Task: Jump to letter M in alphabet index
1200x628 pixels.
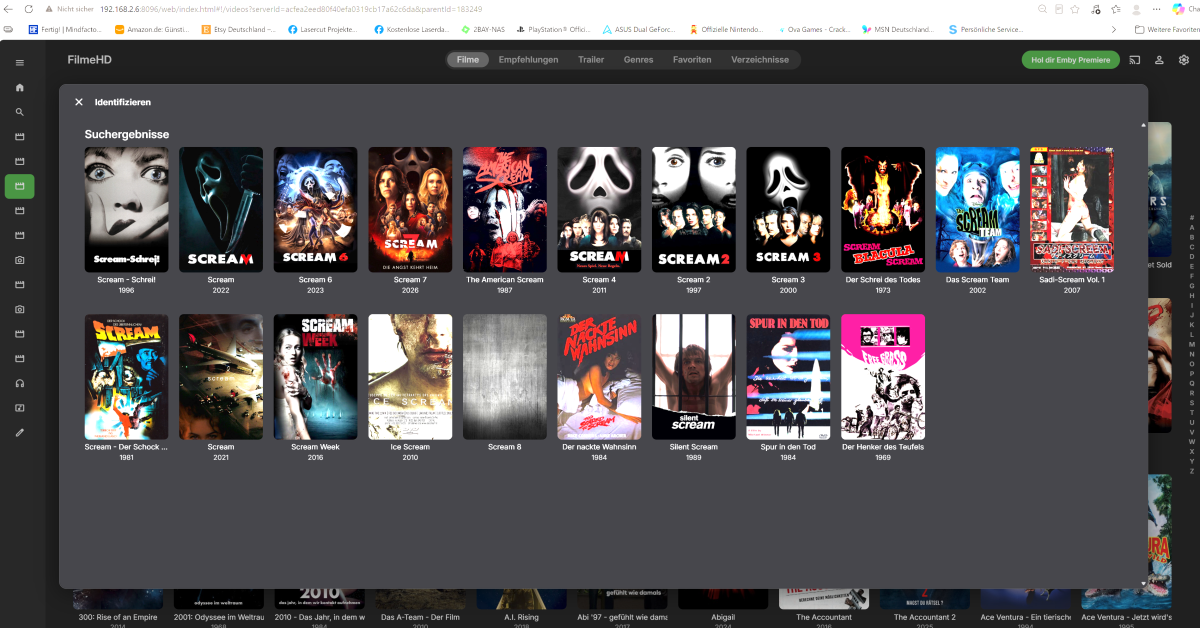Action: pyautogui.click(x=1191, y=344)
